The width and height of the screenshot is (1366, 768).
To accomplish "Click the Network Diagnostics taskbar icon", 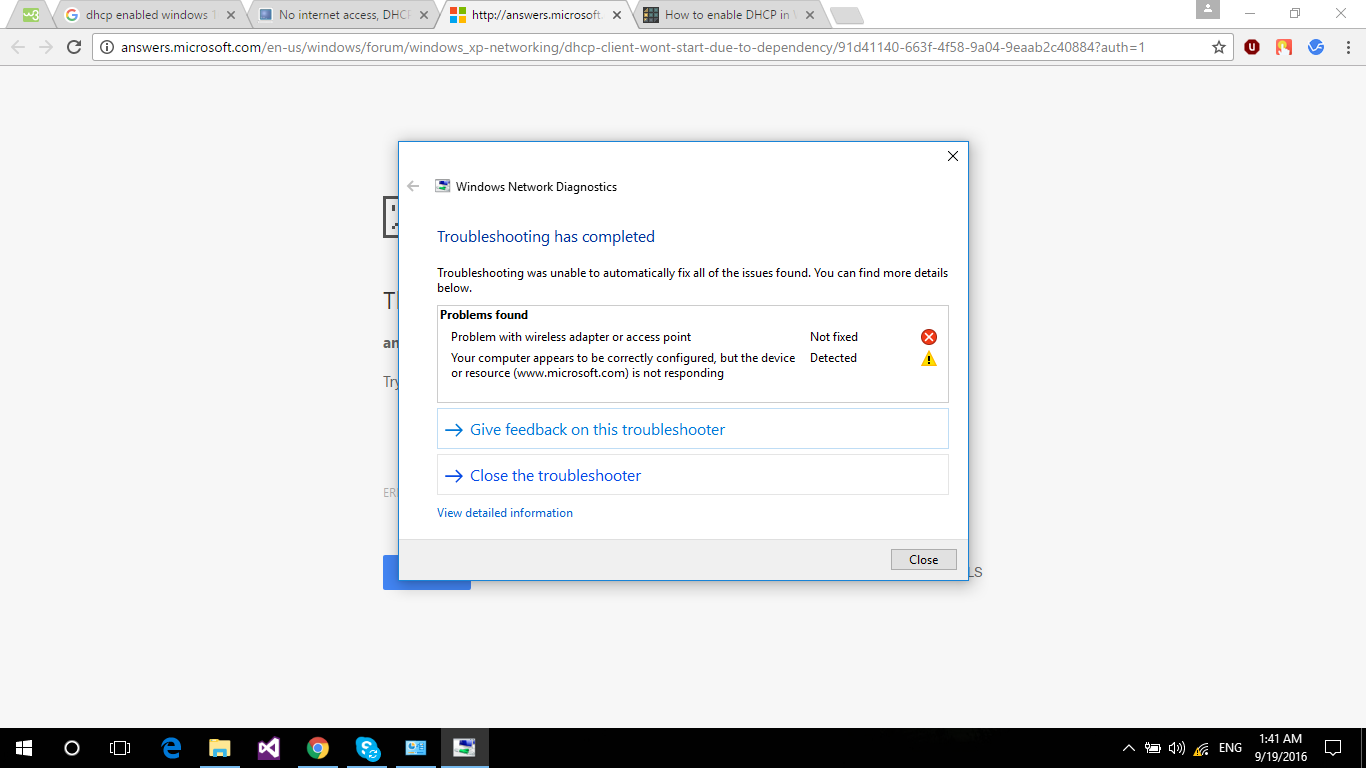I will (x=465, y=748).
